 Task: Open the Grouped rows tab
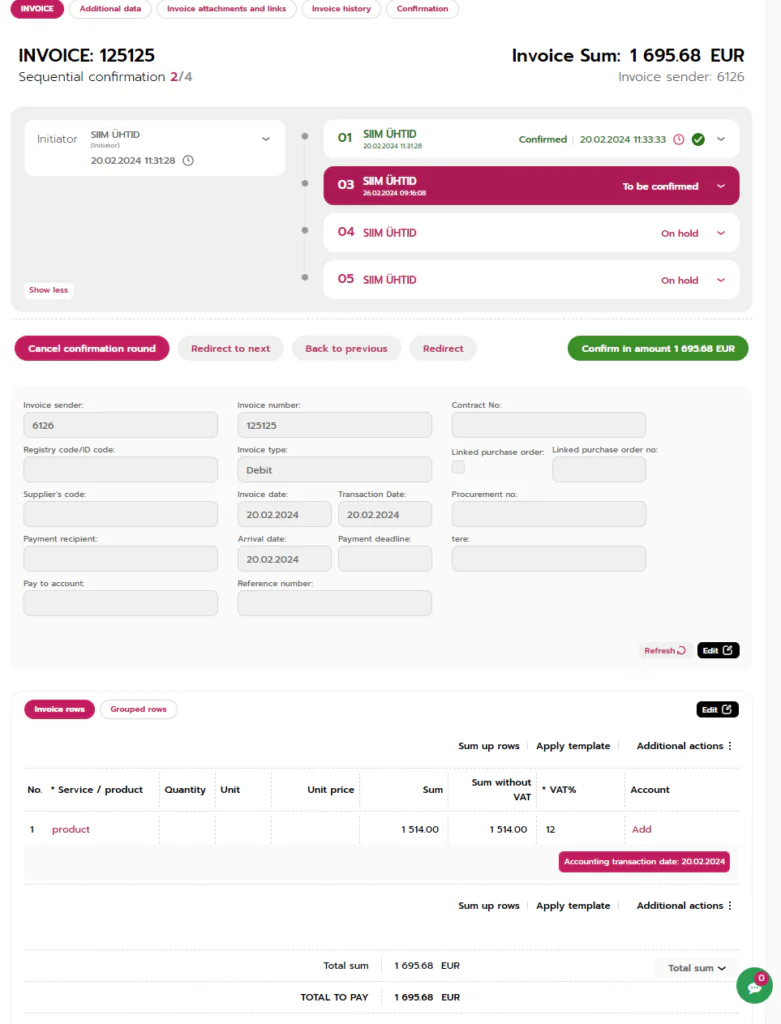click(x=138, y=709)
